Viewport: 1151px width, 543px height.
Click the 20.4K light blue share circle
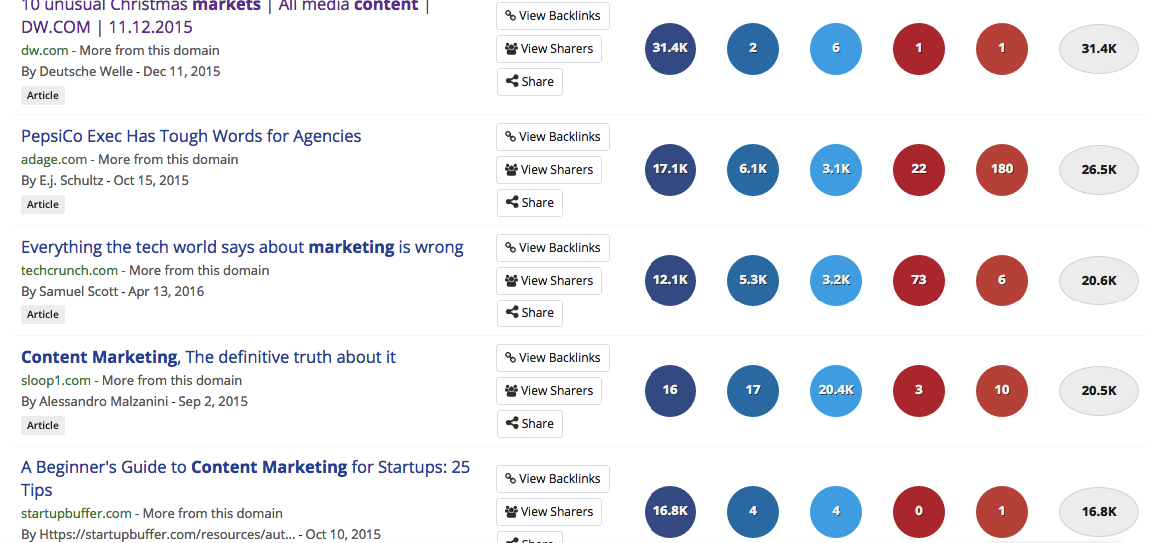click(836, 390)
